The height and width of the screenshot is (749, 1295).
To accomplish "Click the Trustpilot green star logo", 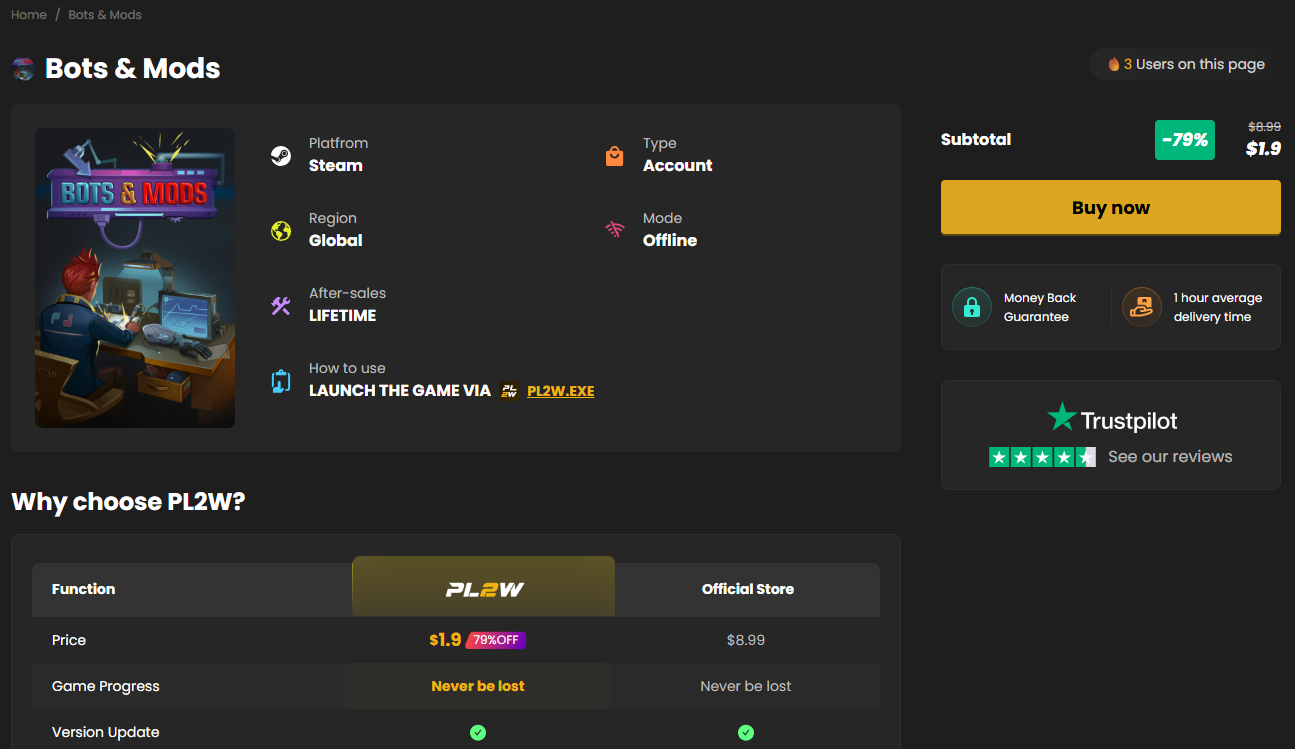I will [x=1062, y=417].
